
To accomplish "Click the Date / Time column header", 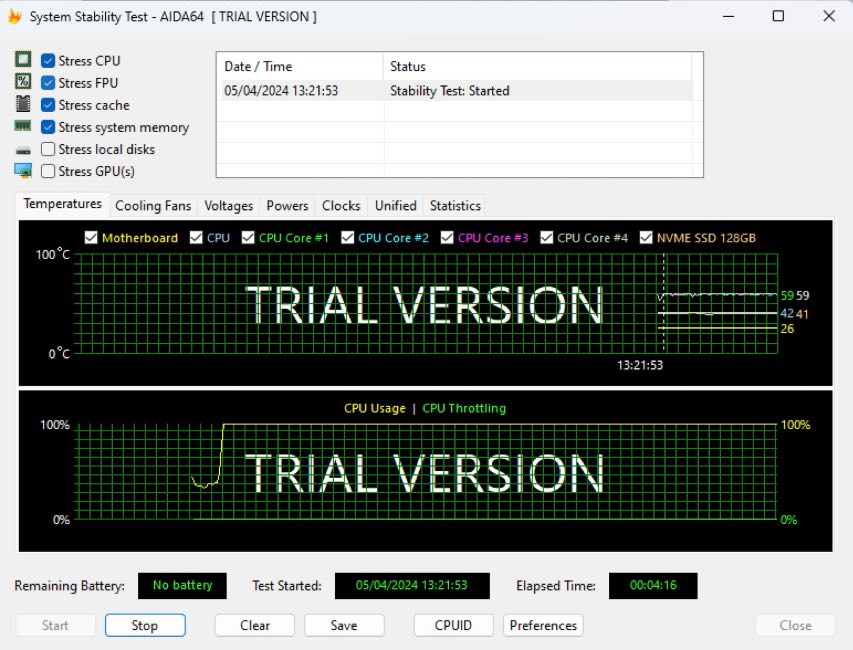I will pyautogui.click(x=300, y=66).
